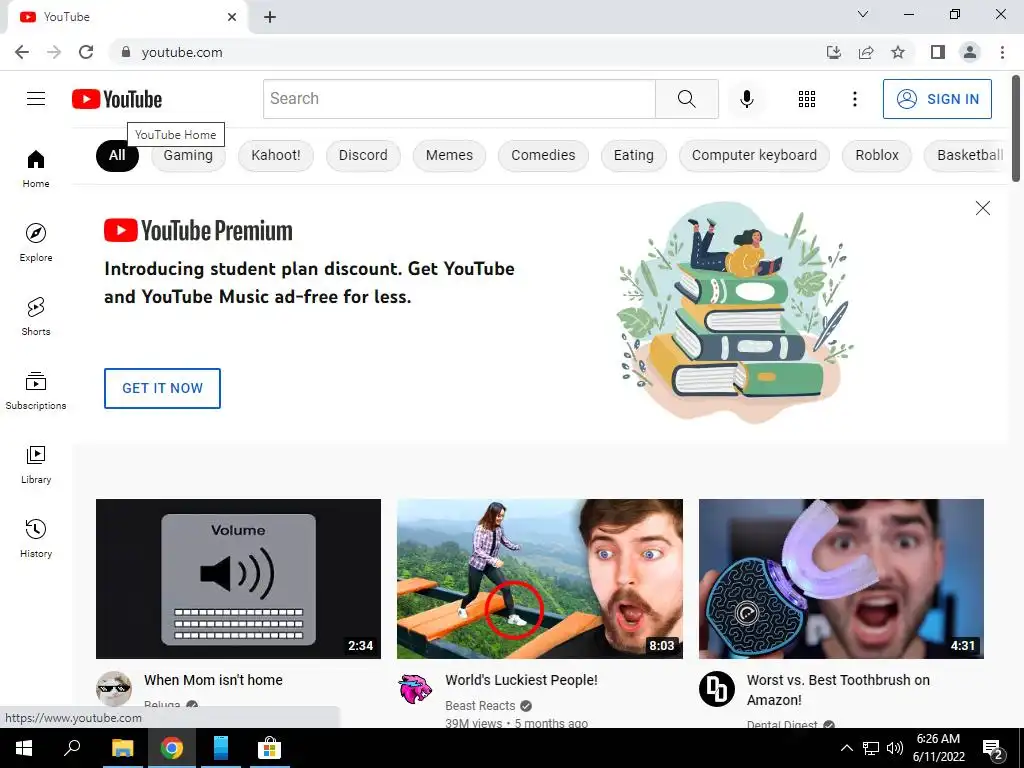Open the Worst vs. Best Toothbrush thumbnail

click(841, 579)
